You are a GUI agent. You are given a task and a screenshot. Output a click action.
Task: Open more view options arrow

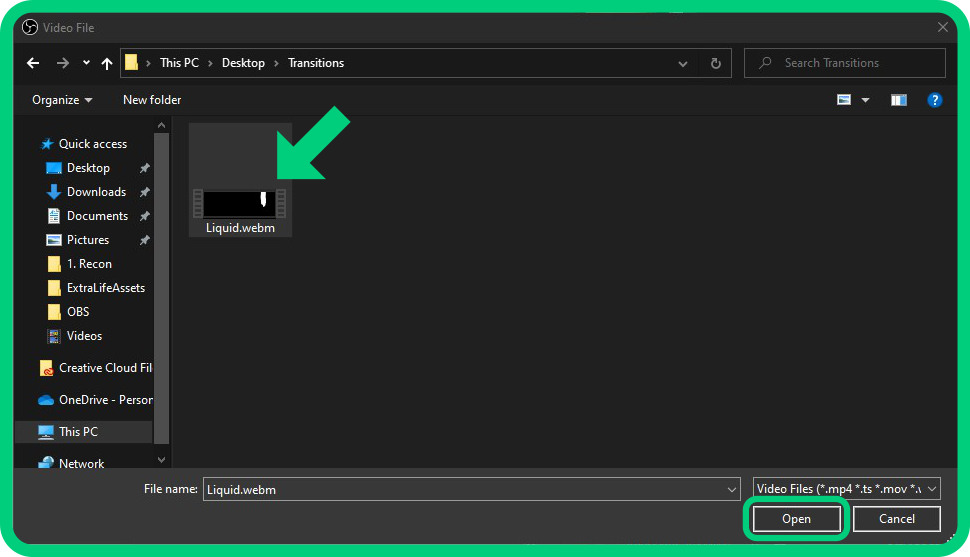(865, 100)
